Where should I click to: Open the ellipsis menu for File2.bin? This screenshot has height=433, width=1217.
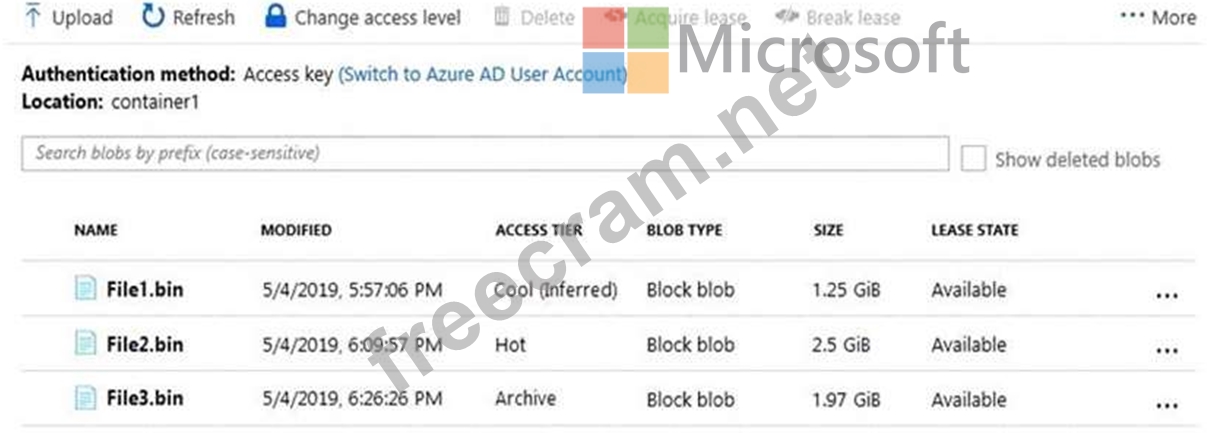click(1166, 351)
